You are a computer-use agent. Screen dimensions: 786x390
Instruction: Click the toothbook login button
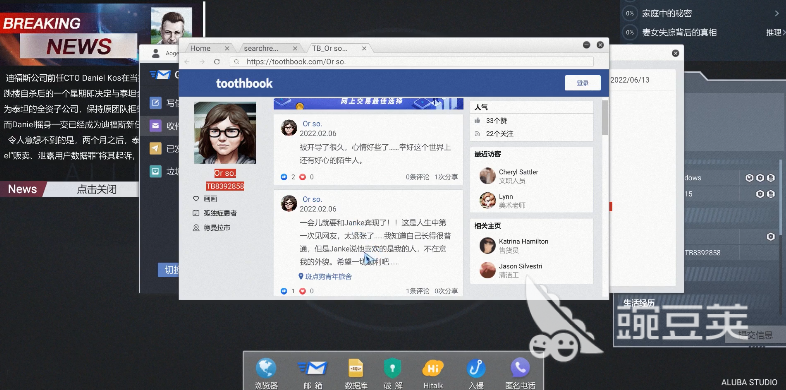pos(582,83)
